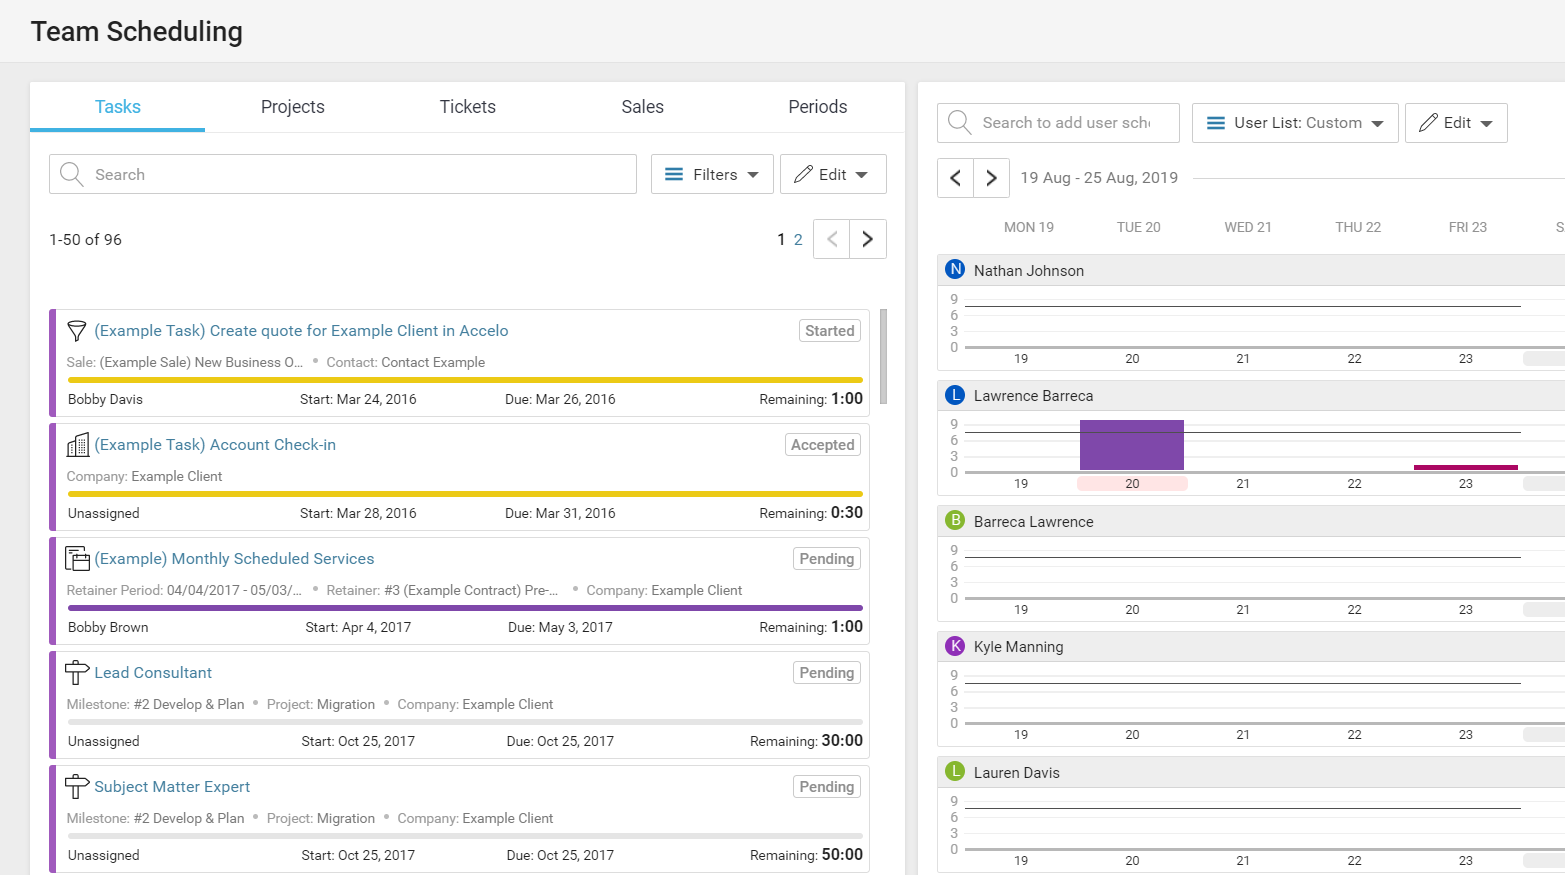Click the retainer icon on Monthly Scheduled Services
The image size is (1565, 875).
pos(77,559)
